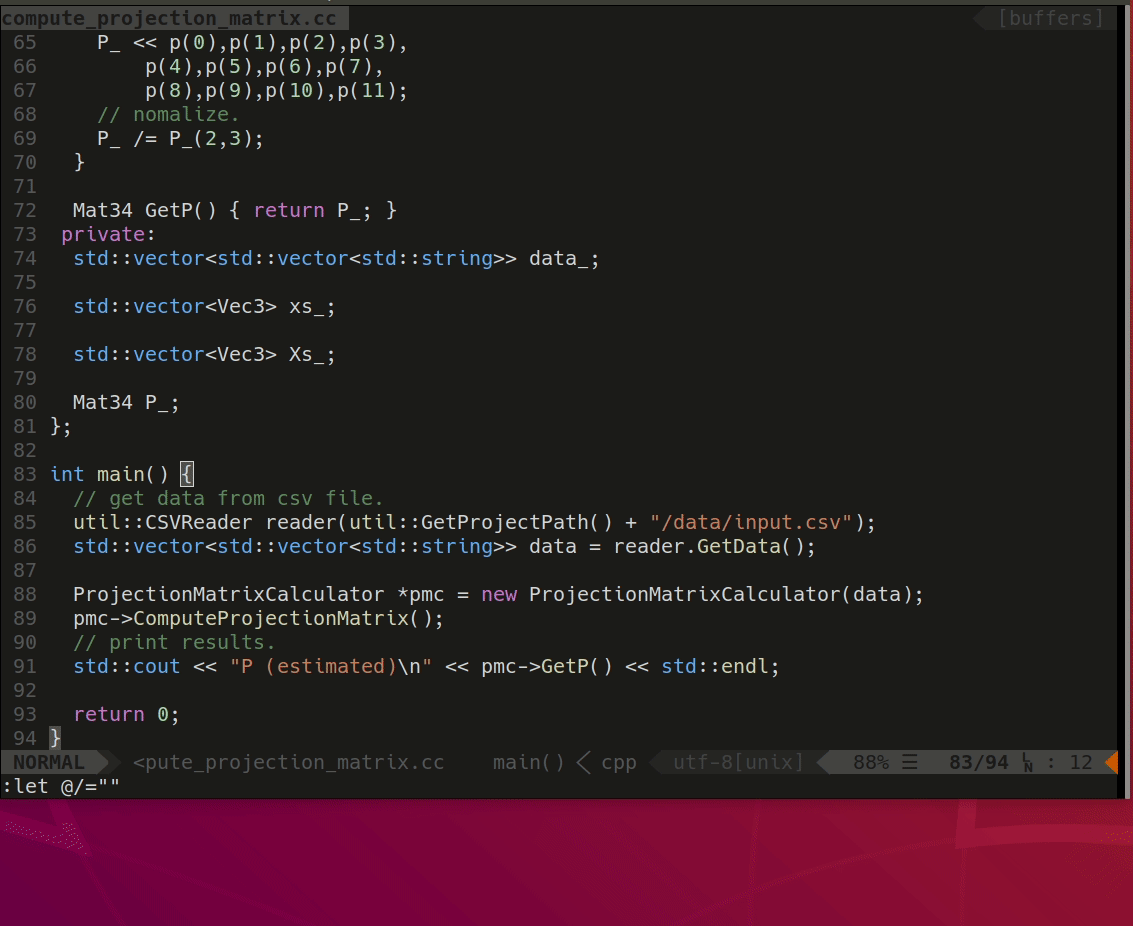The height and width of the screenshot is (926, 1133).
Task: Click the "/data/input.csv" string literal
Action: pyautogui.click(x=751, y=522)
